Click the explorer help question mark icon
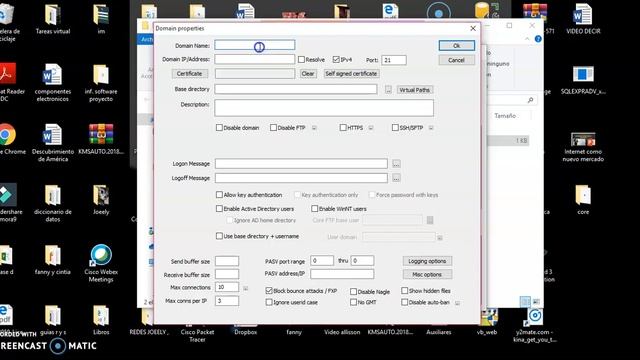 click(x=538, y=39)
